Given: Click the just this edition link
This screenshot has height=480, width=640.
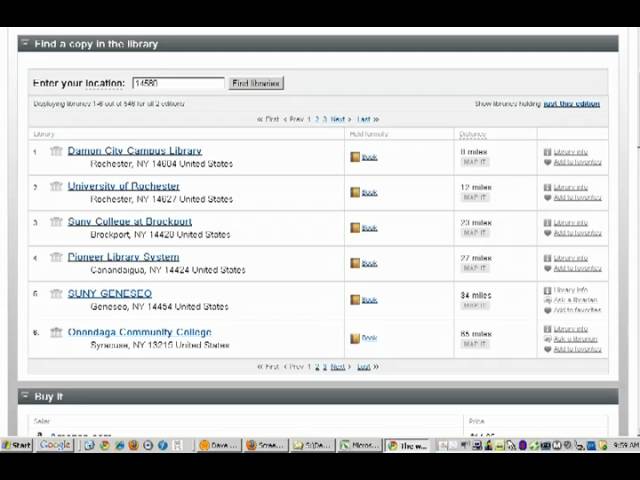Looking at the screenshot, I should [x=571, y=104].
